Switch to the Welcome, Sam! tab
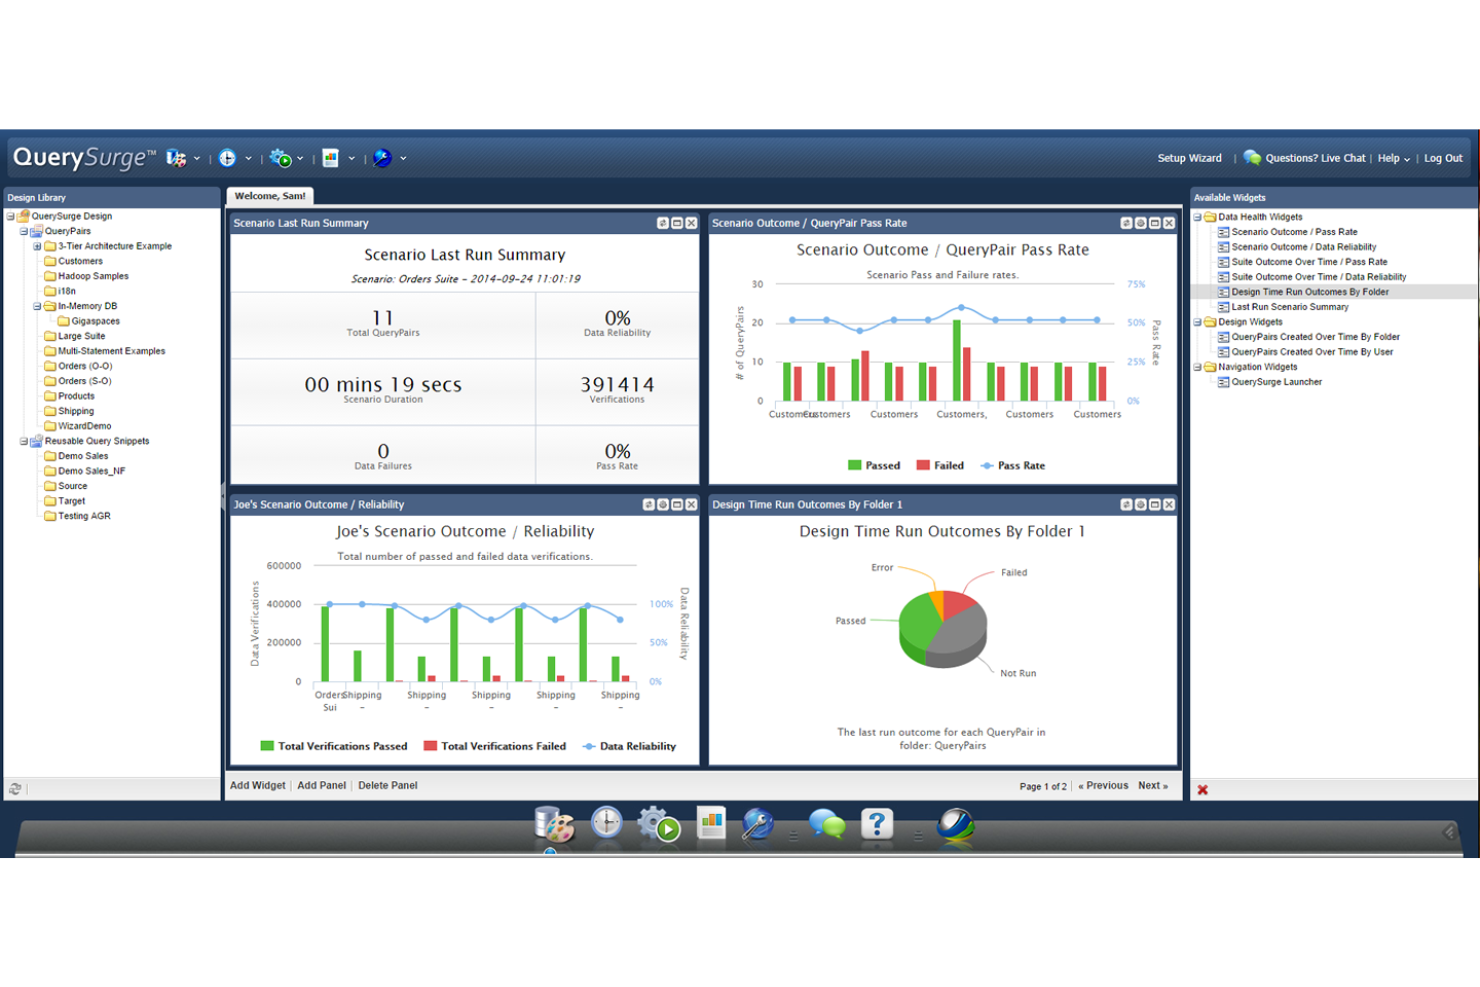The width and height of the screenshot is (1480, 987). click(x=268, y=196)
